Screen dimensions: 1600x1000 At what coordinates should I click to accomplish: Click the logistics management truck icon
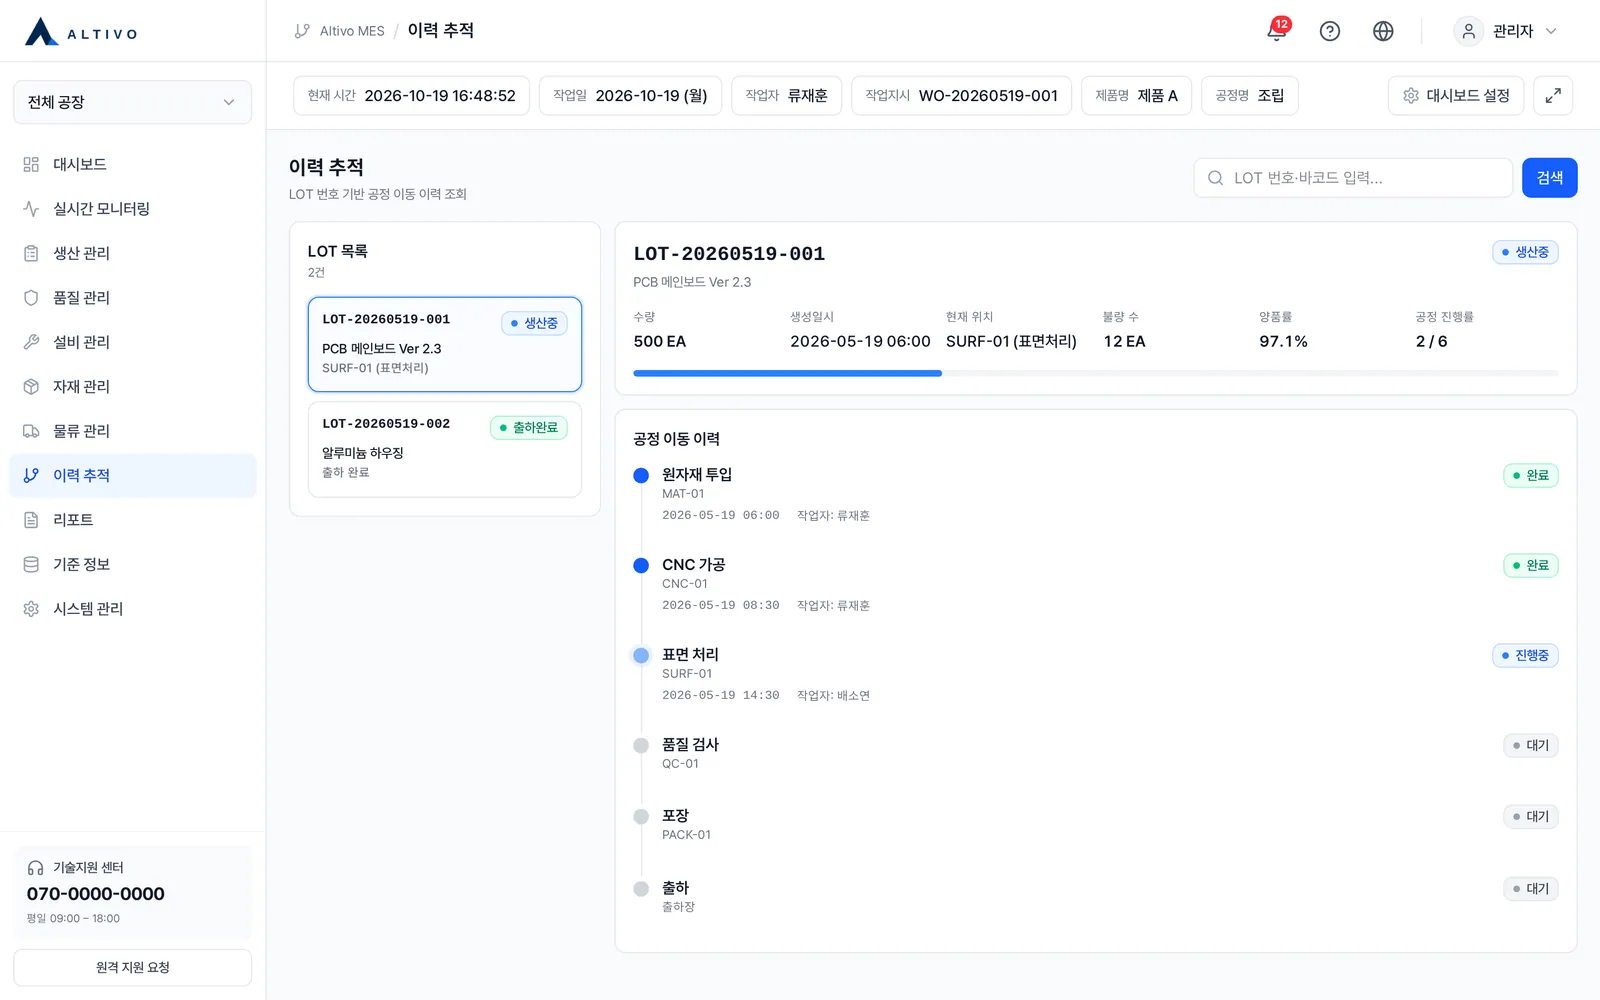pos(31,431)
